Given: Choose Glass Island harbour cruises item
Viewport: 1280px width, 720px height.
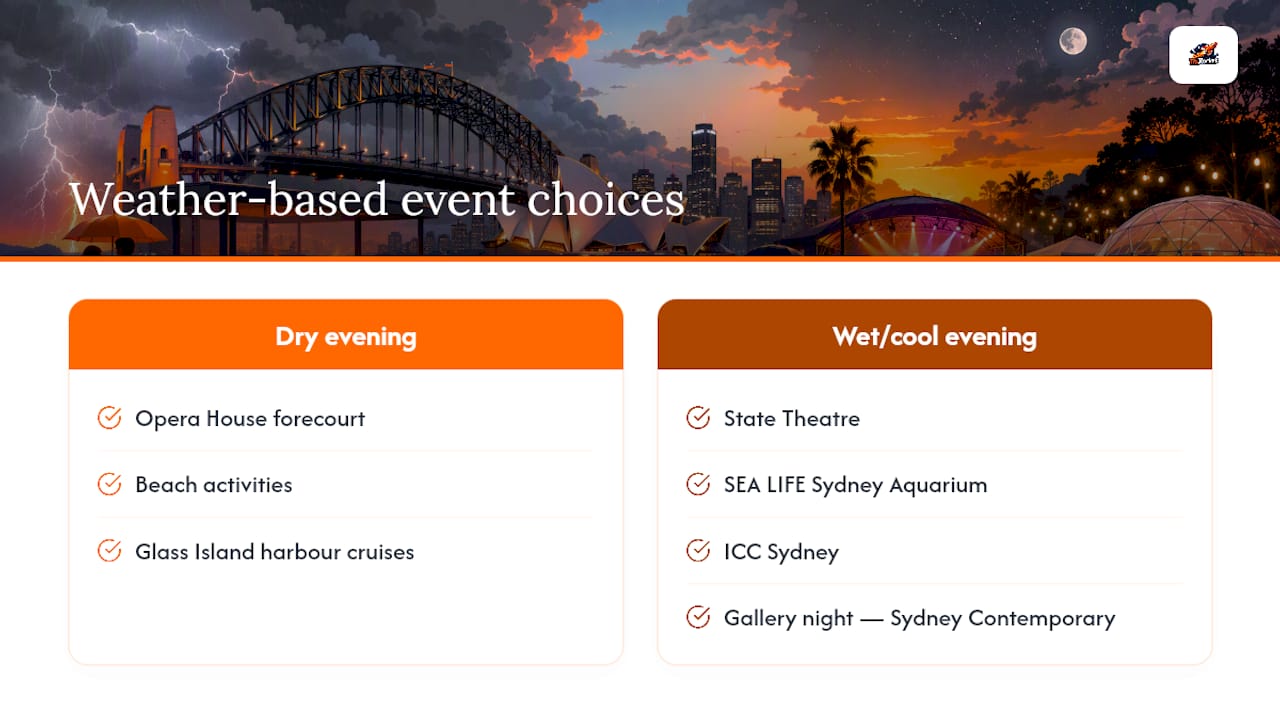Looking at the screenshot, I should (x=345, y=551).
